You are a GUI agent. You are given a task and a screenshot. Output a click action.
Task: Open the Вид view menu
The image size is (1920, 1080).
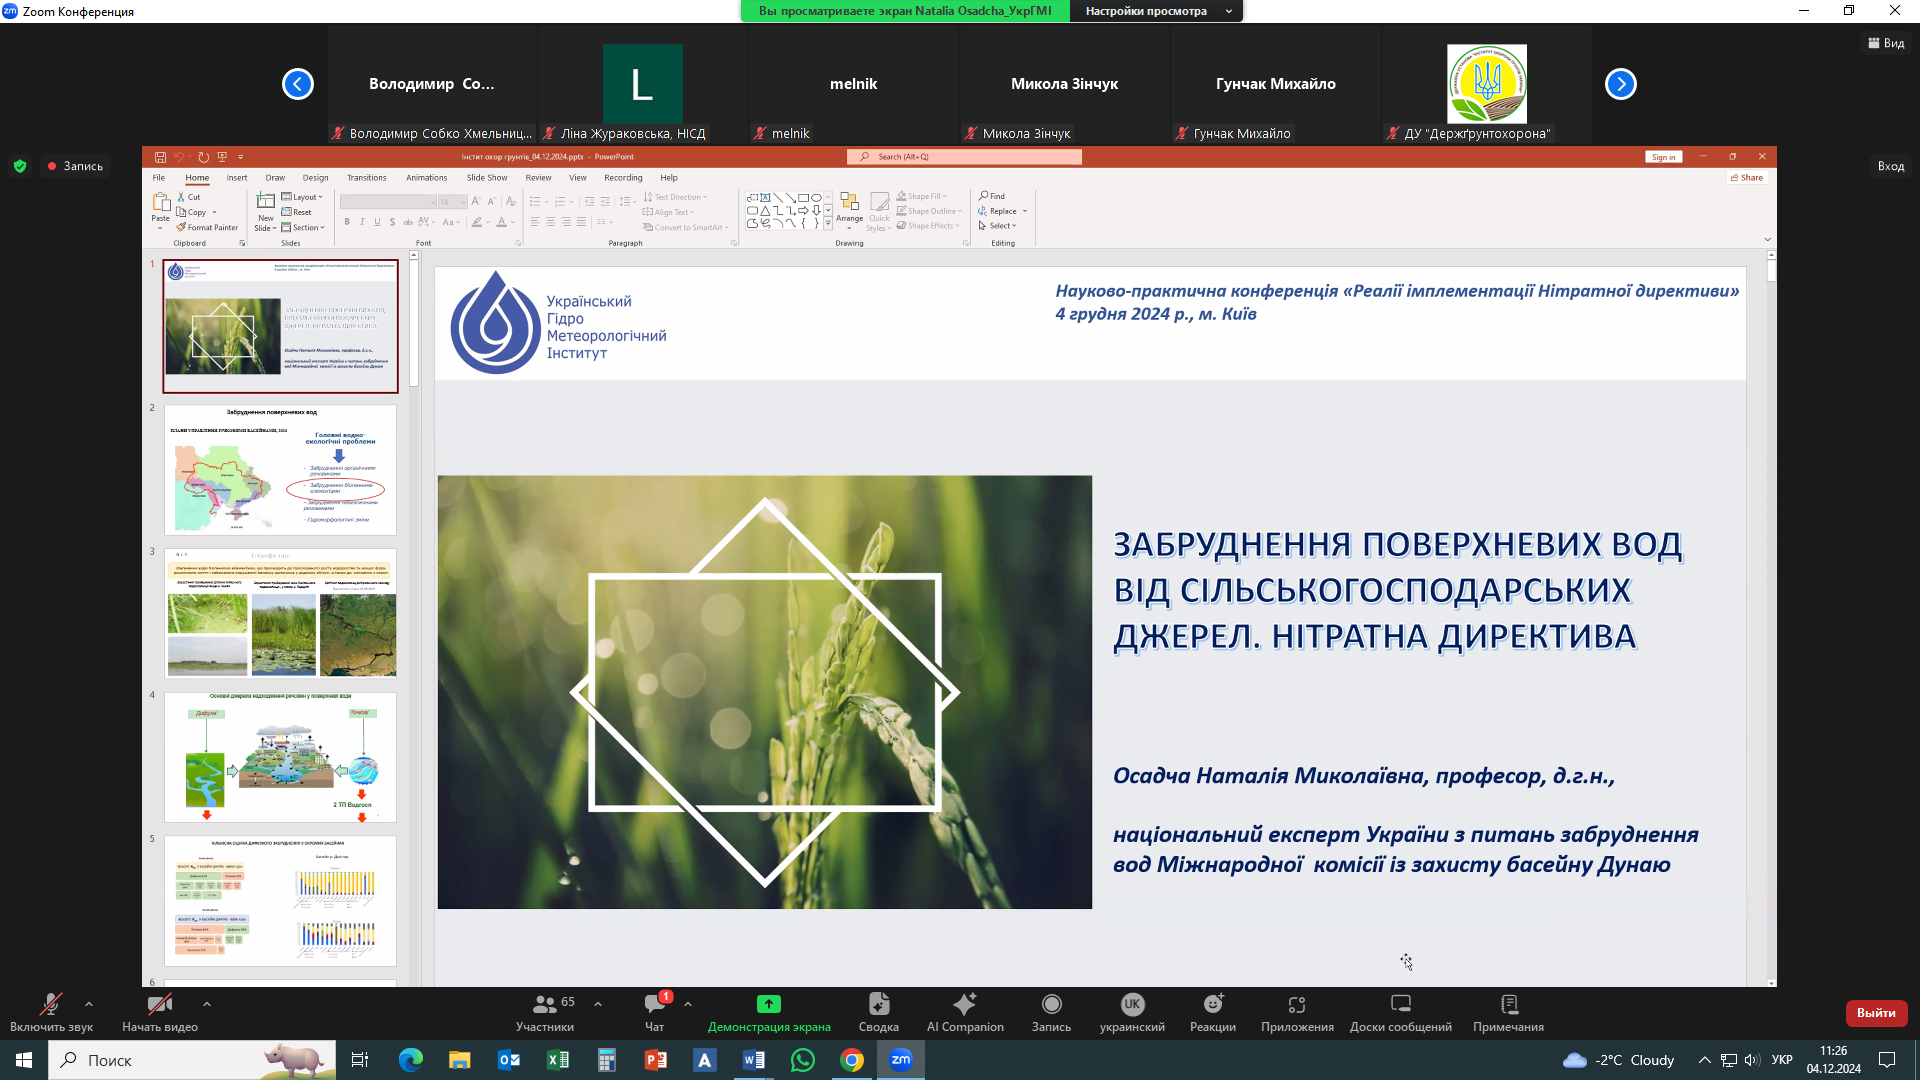(x=1886, y=43)
